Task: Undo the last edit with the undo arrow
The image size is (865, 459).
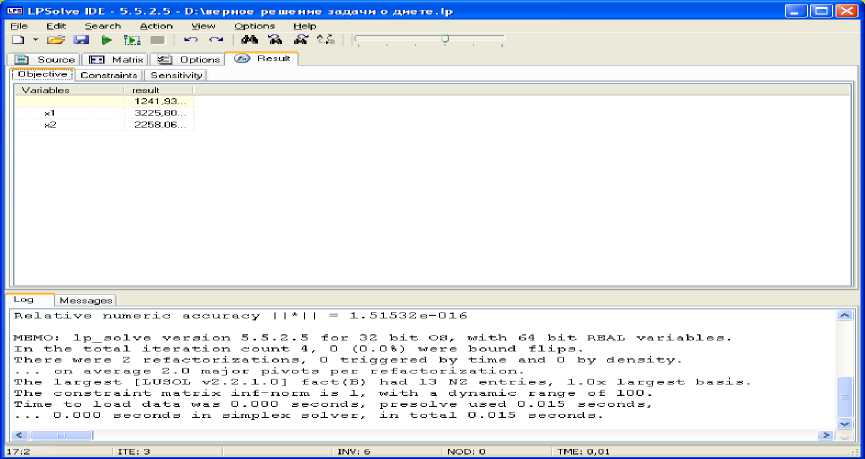Action: [190, 40]
